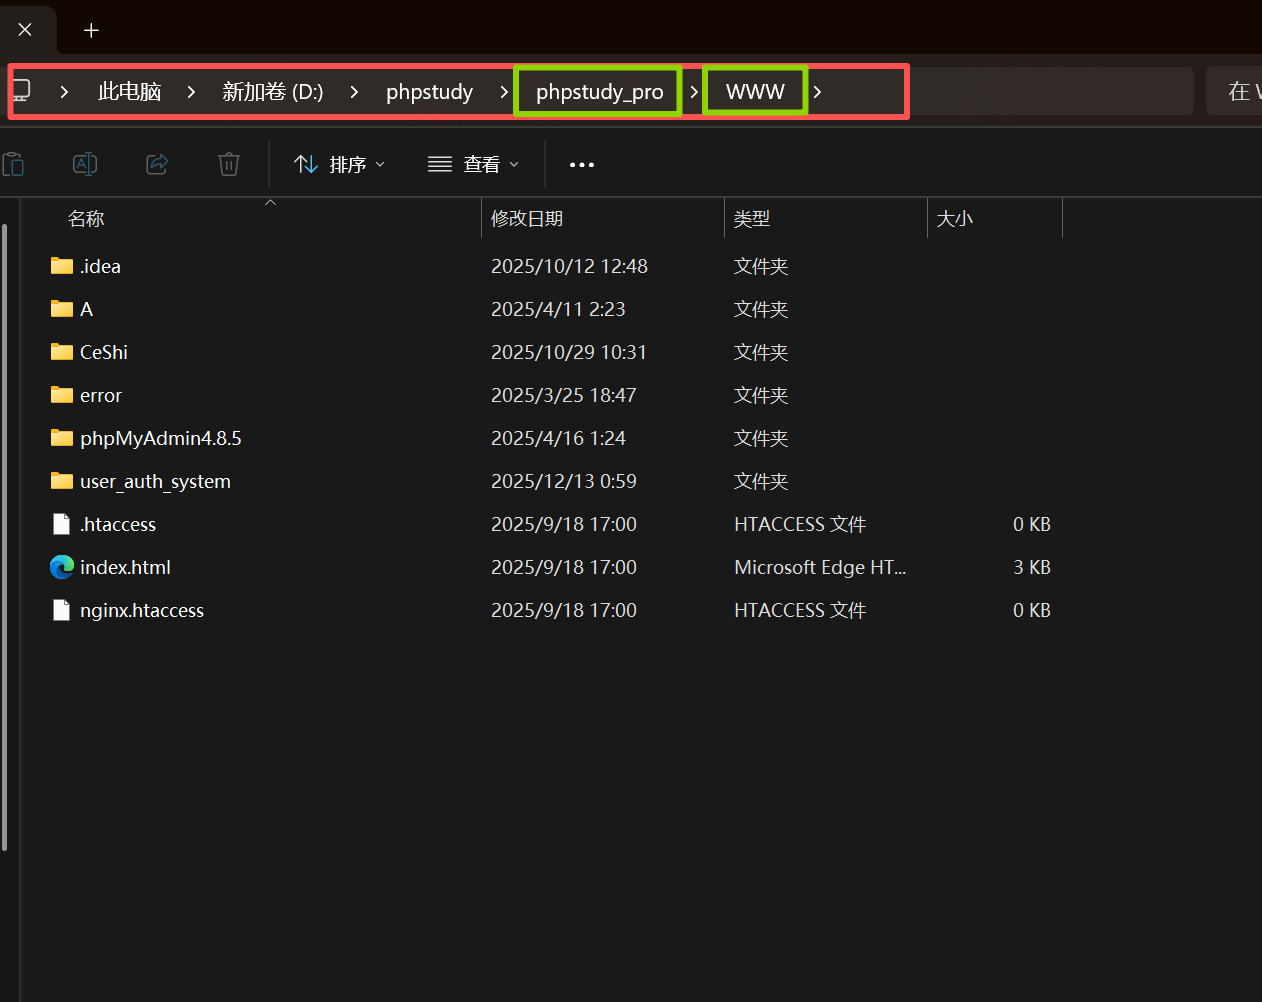Expand chevron after phpstudy_pro breadcrumb
The image size is (1262, 1002).
(693, 92)
